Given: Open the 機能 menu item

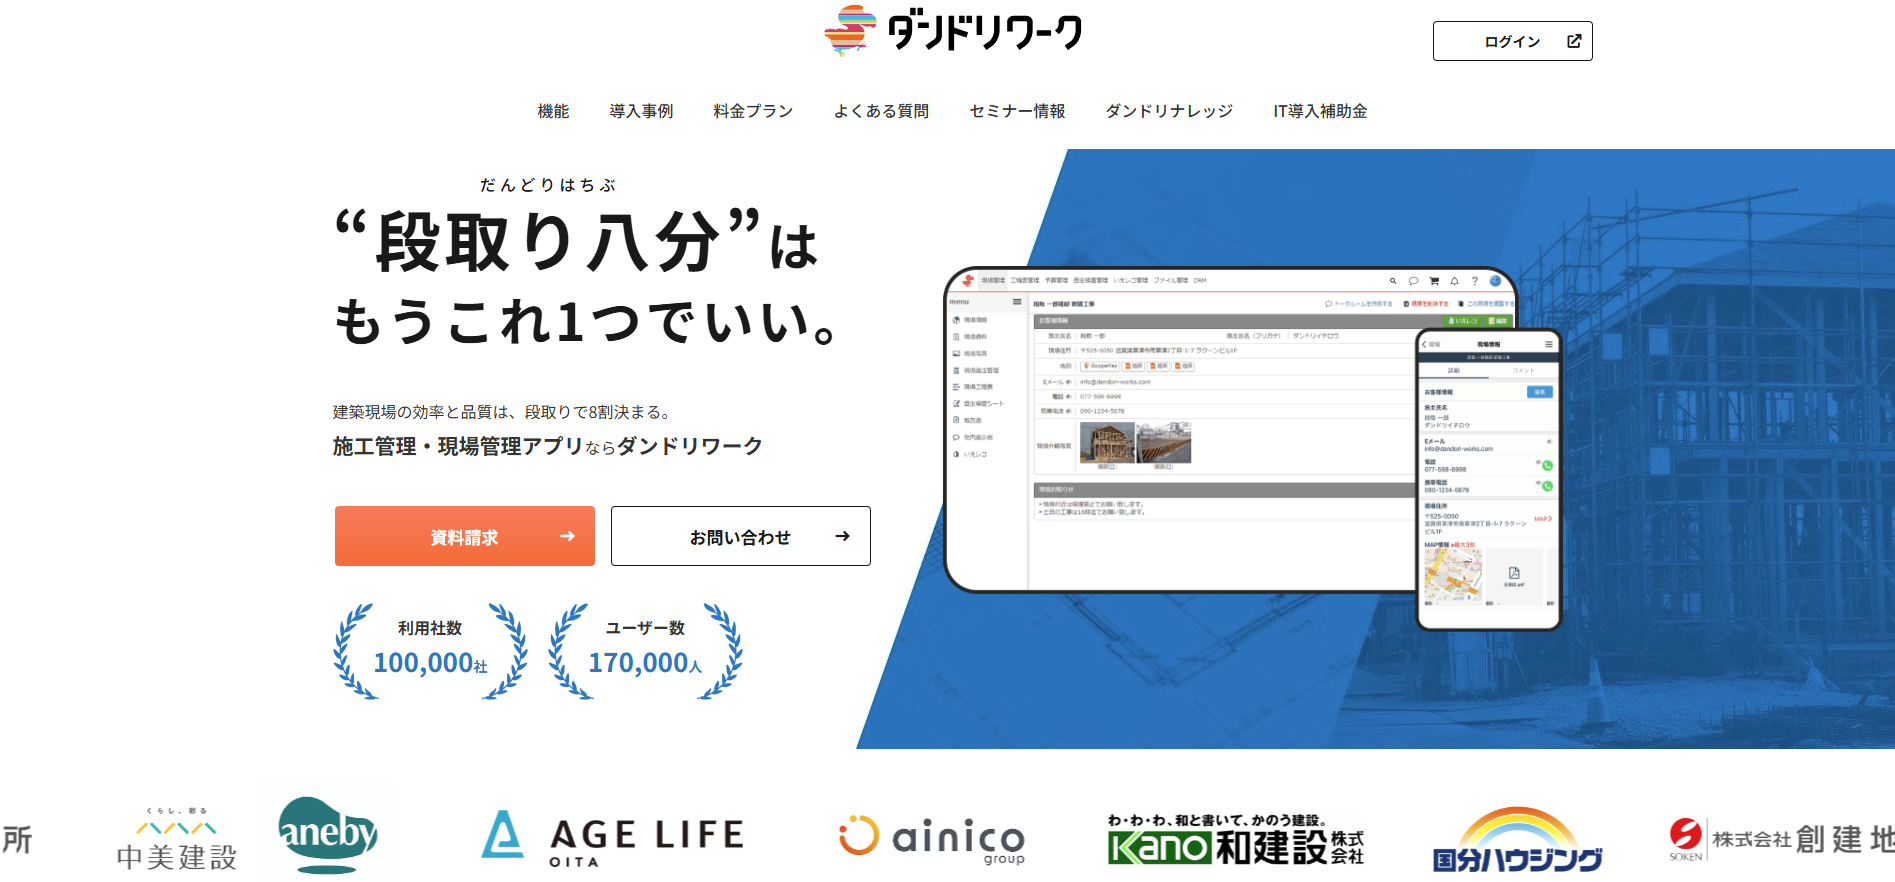Looking at the screenshot, I should (x=553, y=111).
